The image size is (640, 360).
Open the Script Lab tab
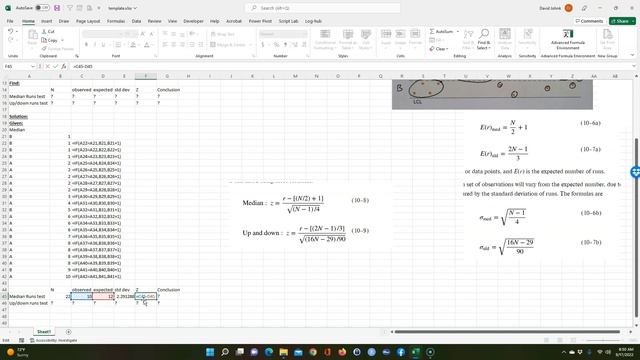[x=288, y=21]
